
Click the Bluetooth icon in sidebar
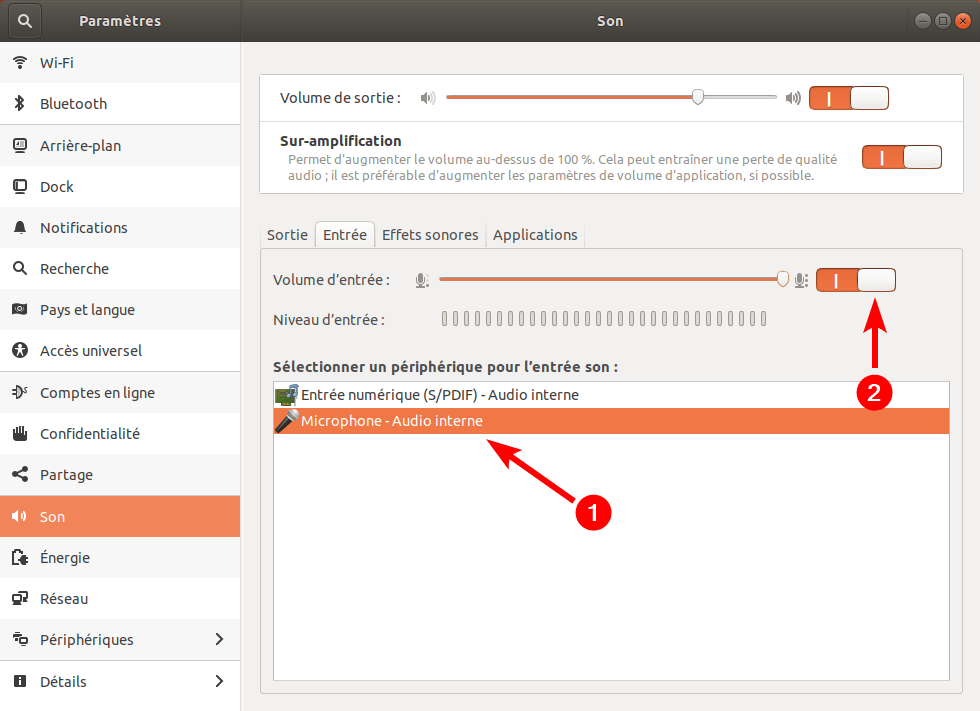(20, 104)
